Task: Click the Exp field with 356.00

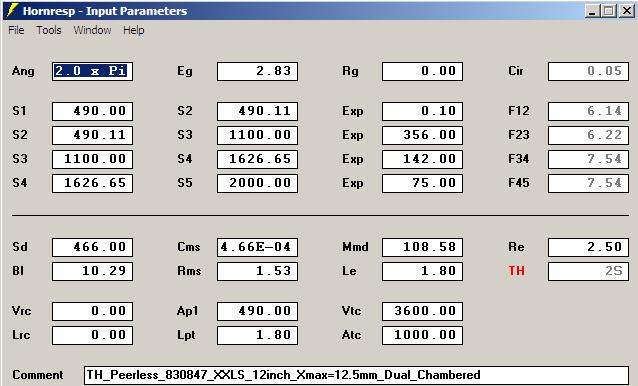Action: [422, 135]
